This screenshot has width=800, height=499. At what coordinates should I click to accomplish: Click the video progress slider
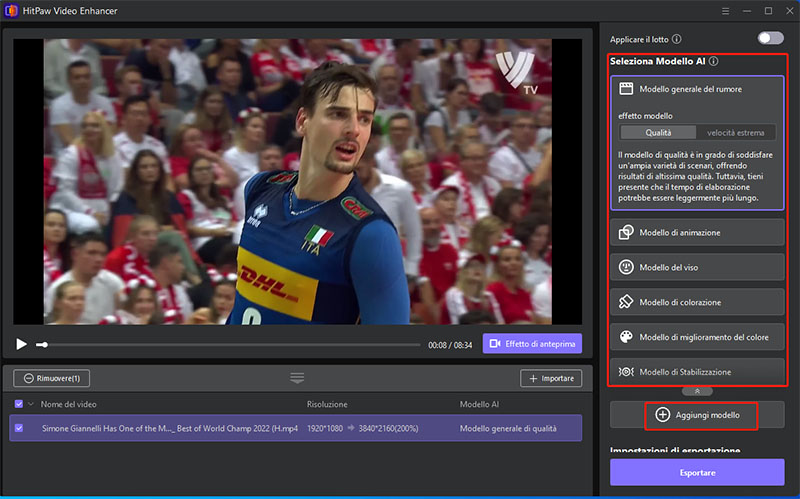(230, 344)
